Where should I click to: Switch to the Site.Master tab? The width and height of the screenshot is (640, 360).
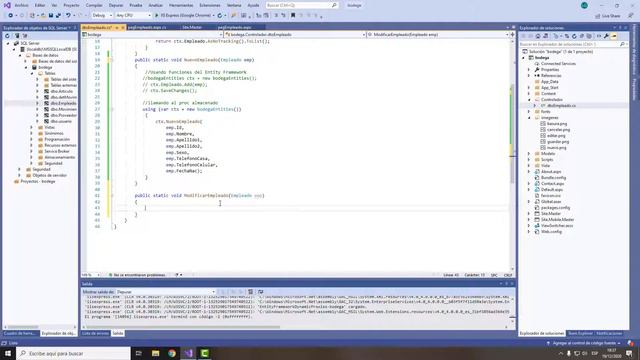(x=192, y=27)
